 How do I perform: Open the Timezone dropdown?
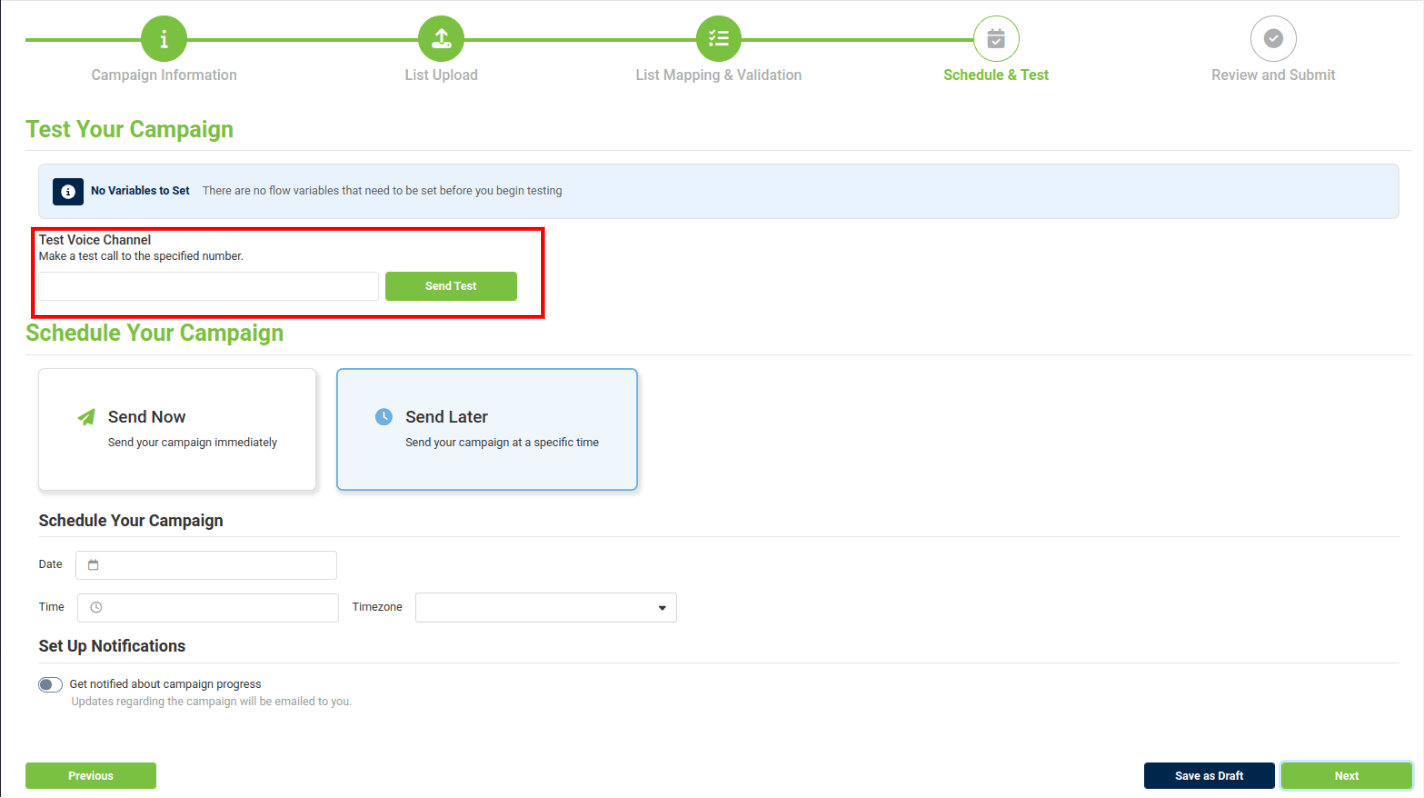point(546,608)
